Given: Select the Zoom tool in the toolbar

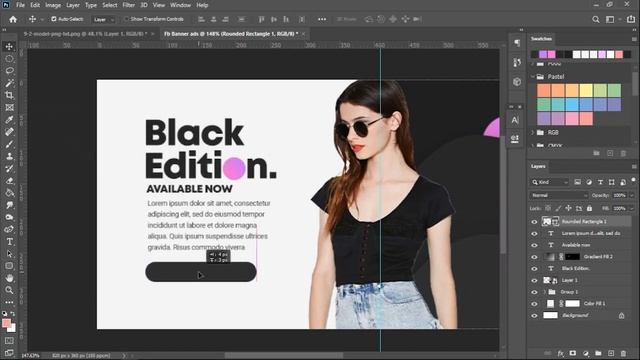Looking at the screenshot, I should [x=9, y=290].
